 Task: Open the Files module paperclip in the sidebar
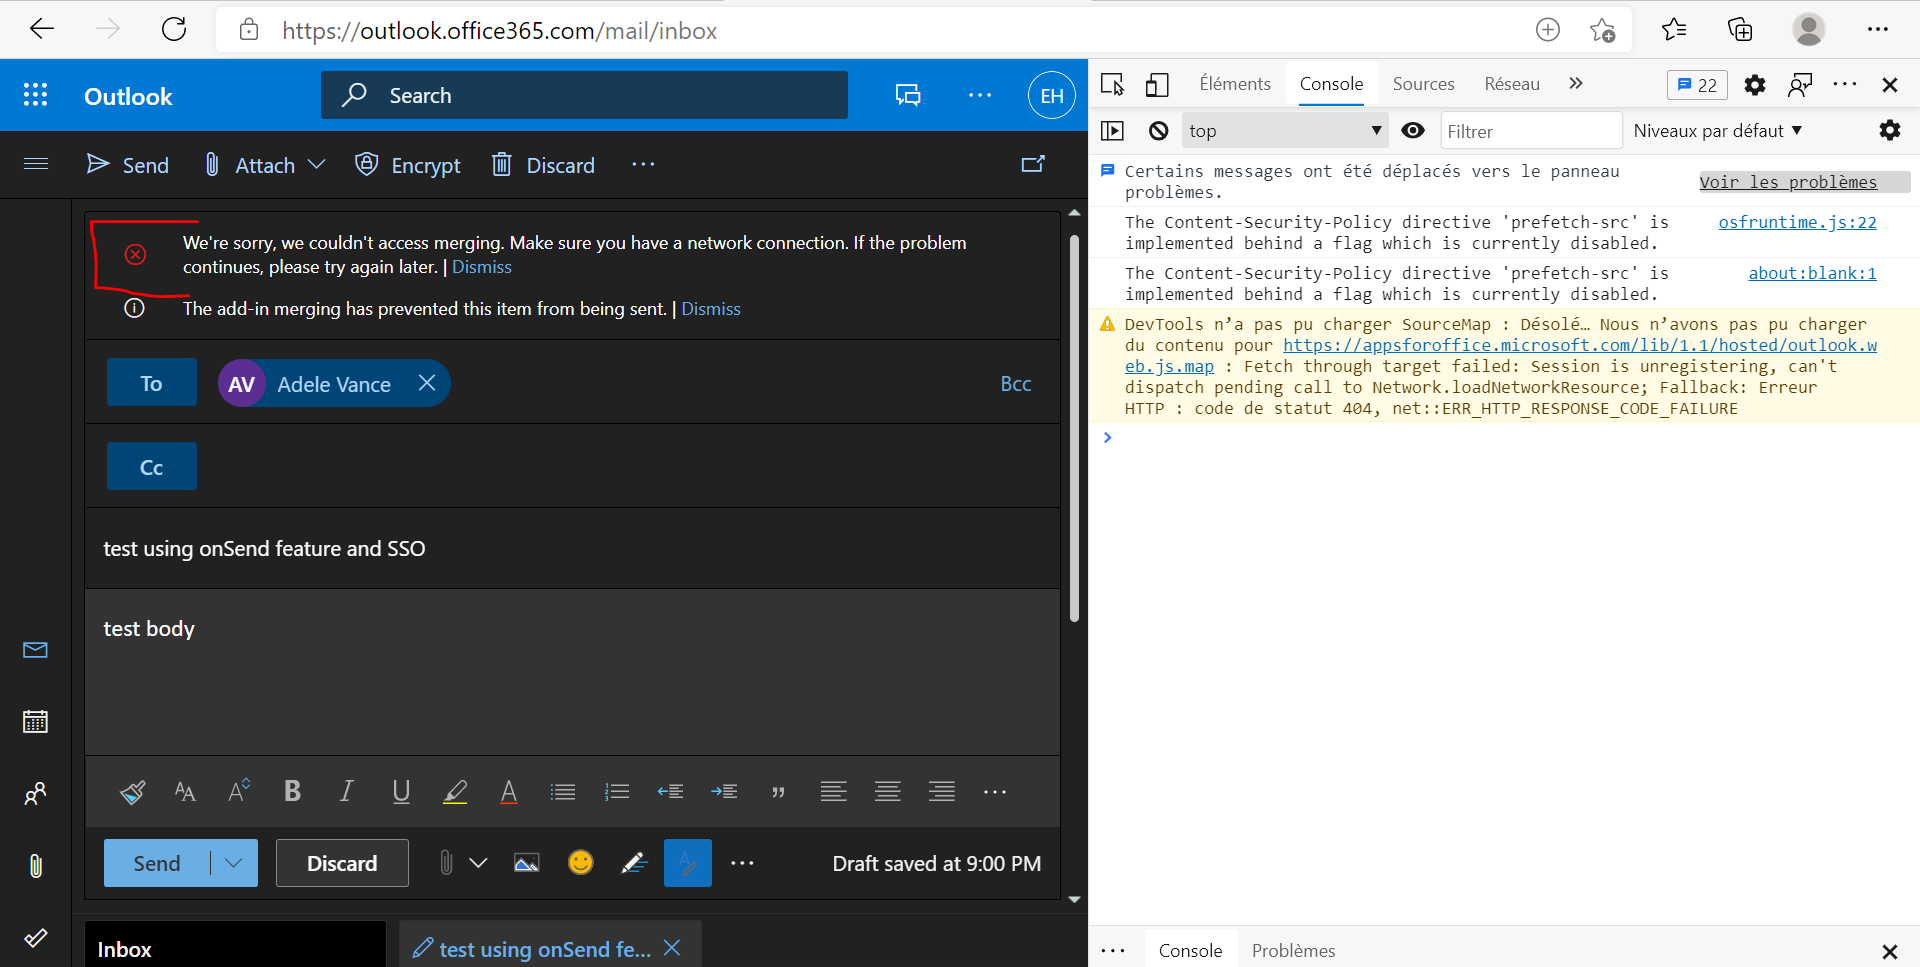[36, 866]
